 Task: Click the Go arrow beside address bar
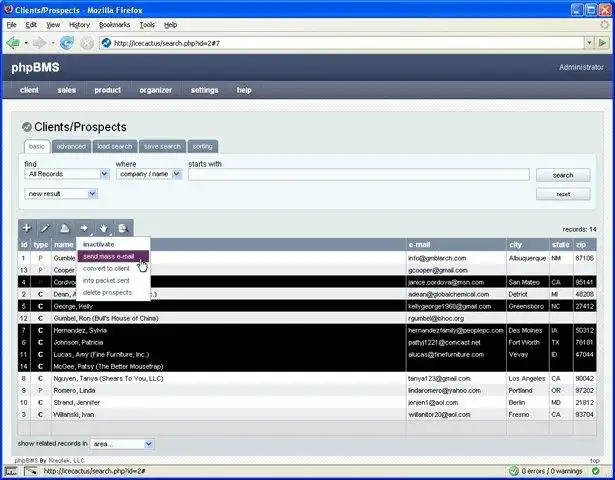(602, 43)
